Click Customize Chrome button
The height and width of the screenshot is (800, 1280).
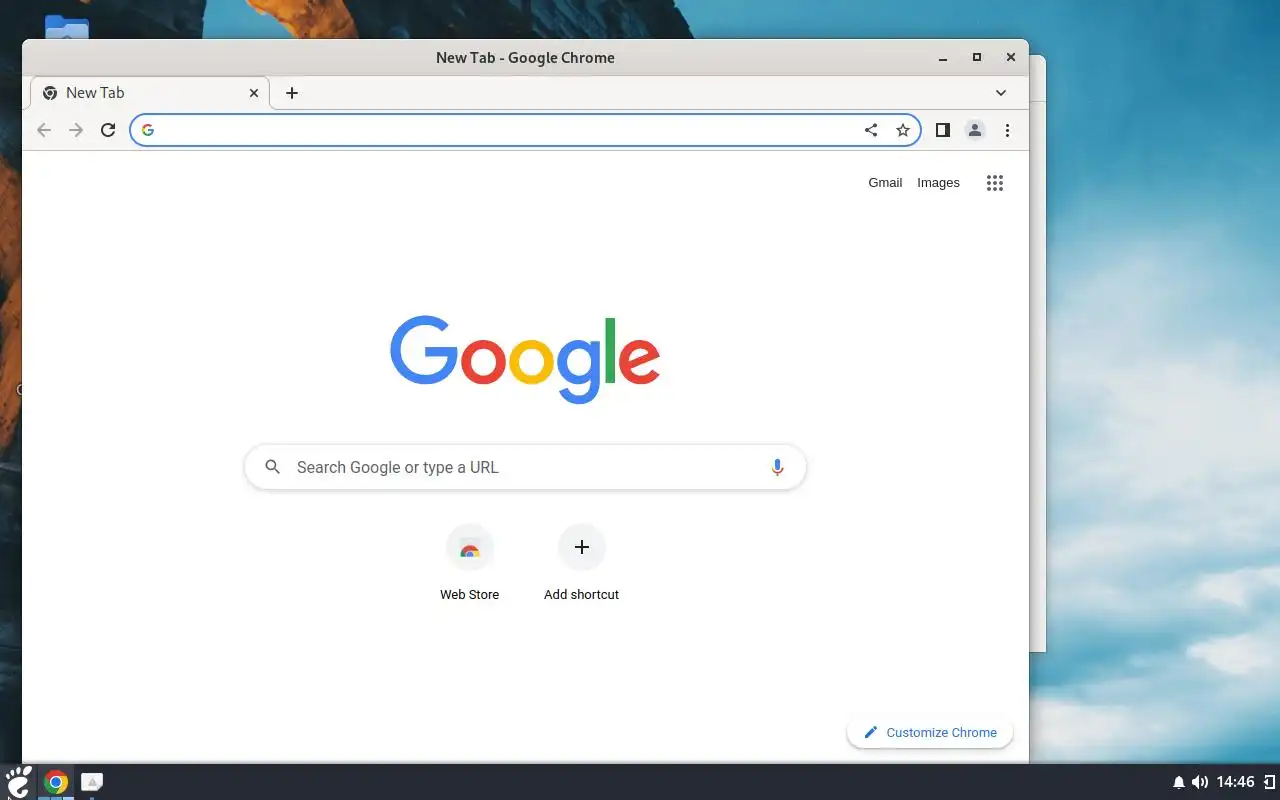930,732
